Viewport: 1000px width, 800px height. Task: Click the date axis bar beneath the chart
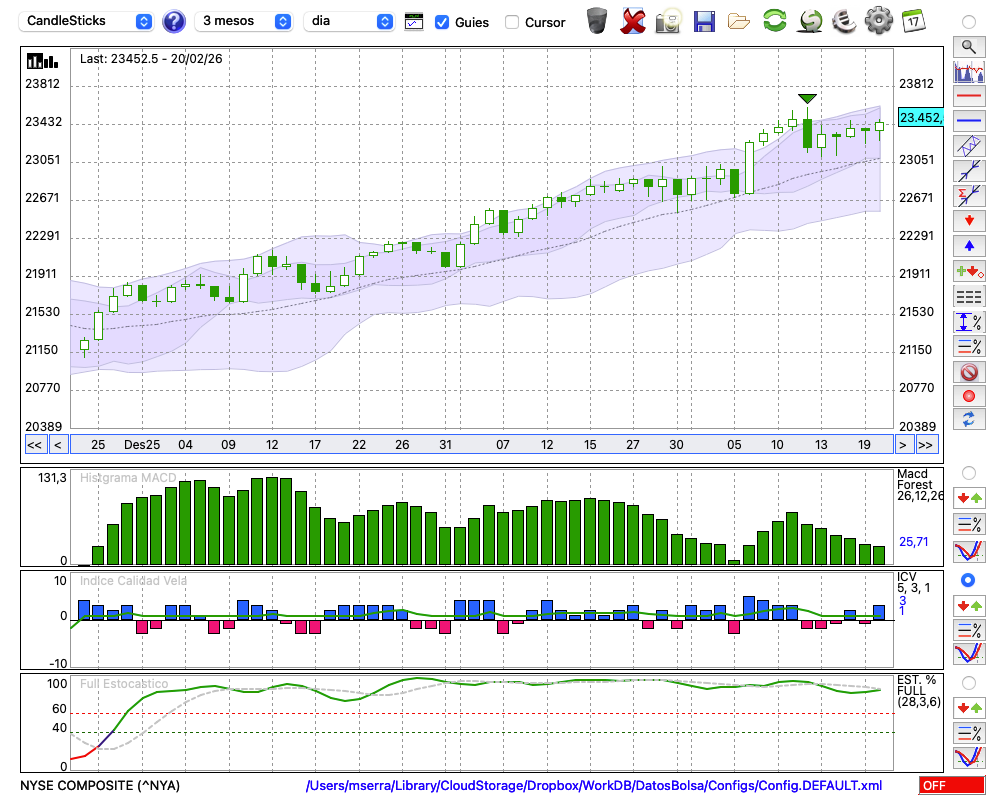coord(482,445)
